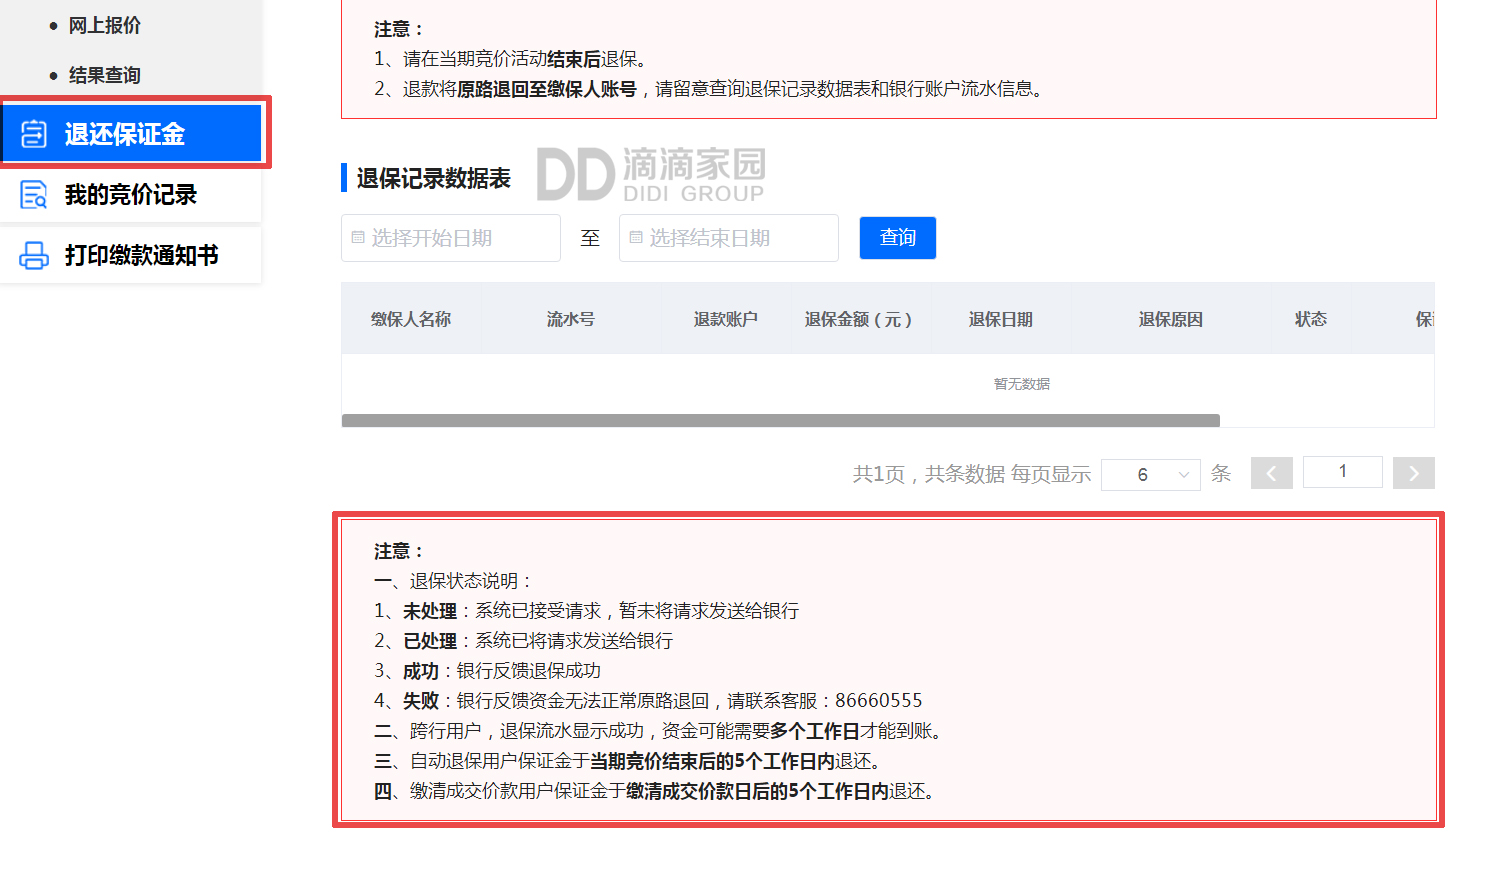Click the 退保日期 column header
This screenshot has height=870, width=1504.
coord(1001,319)
